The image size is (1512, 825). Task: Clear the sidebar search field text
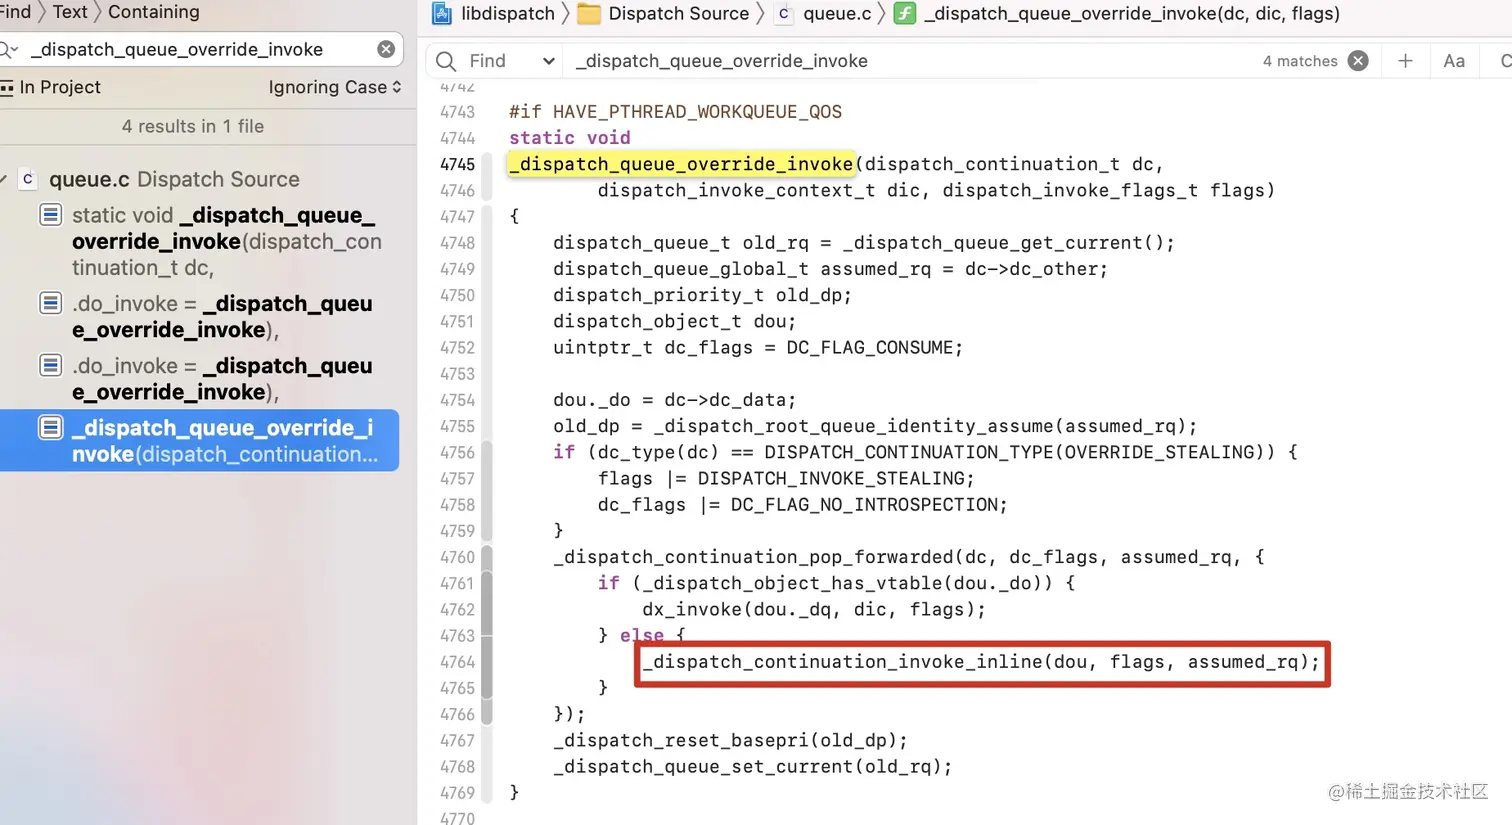point(386,48)
